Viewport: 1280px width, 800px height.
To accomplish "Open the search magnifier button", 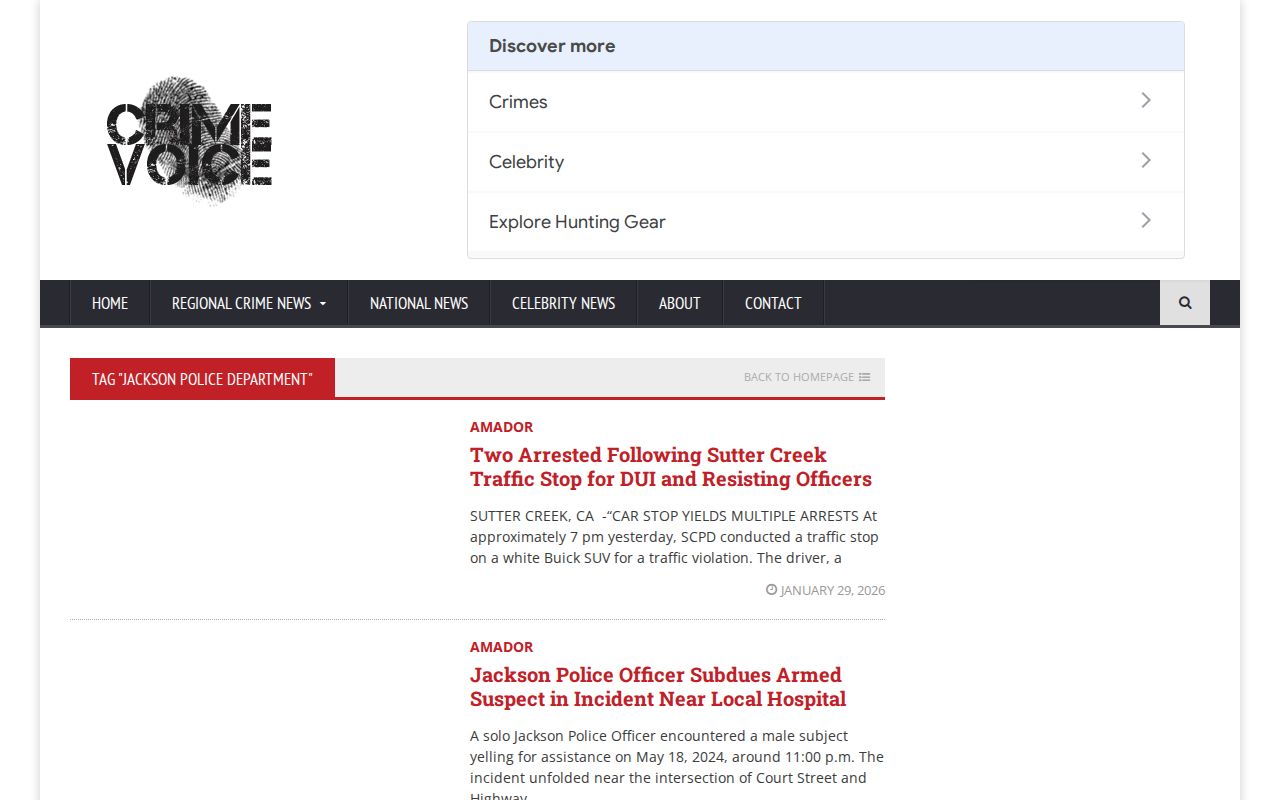I will [x=1185, y=303].
